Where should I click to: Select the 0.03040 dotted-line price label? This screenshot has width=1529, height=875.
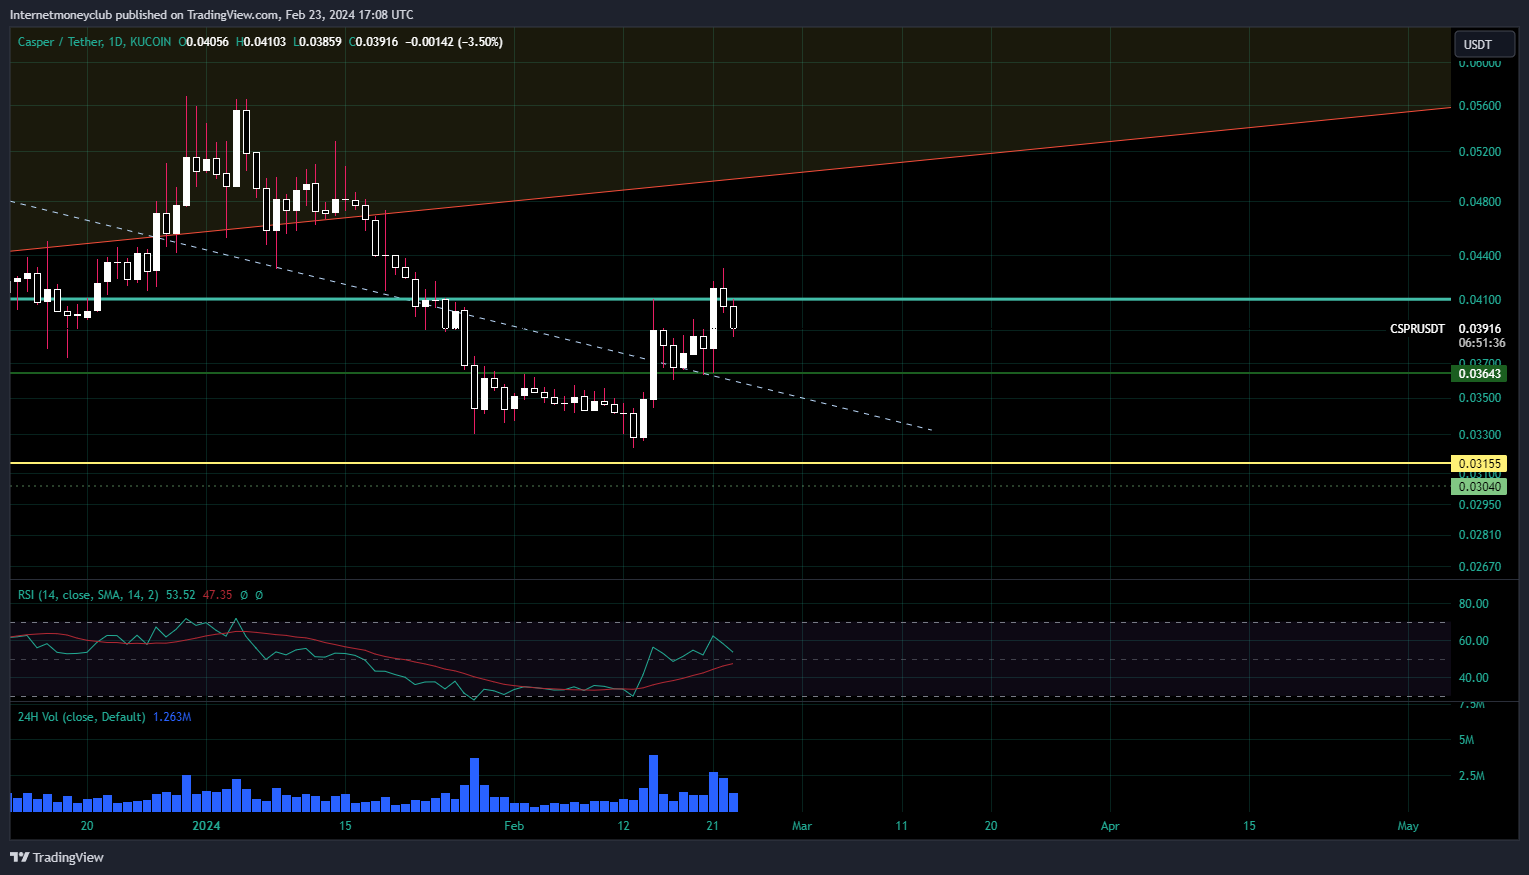click(x=1479, y=486)
